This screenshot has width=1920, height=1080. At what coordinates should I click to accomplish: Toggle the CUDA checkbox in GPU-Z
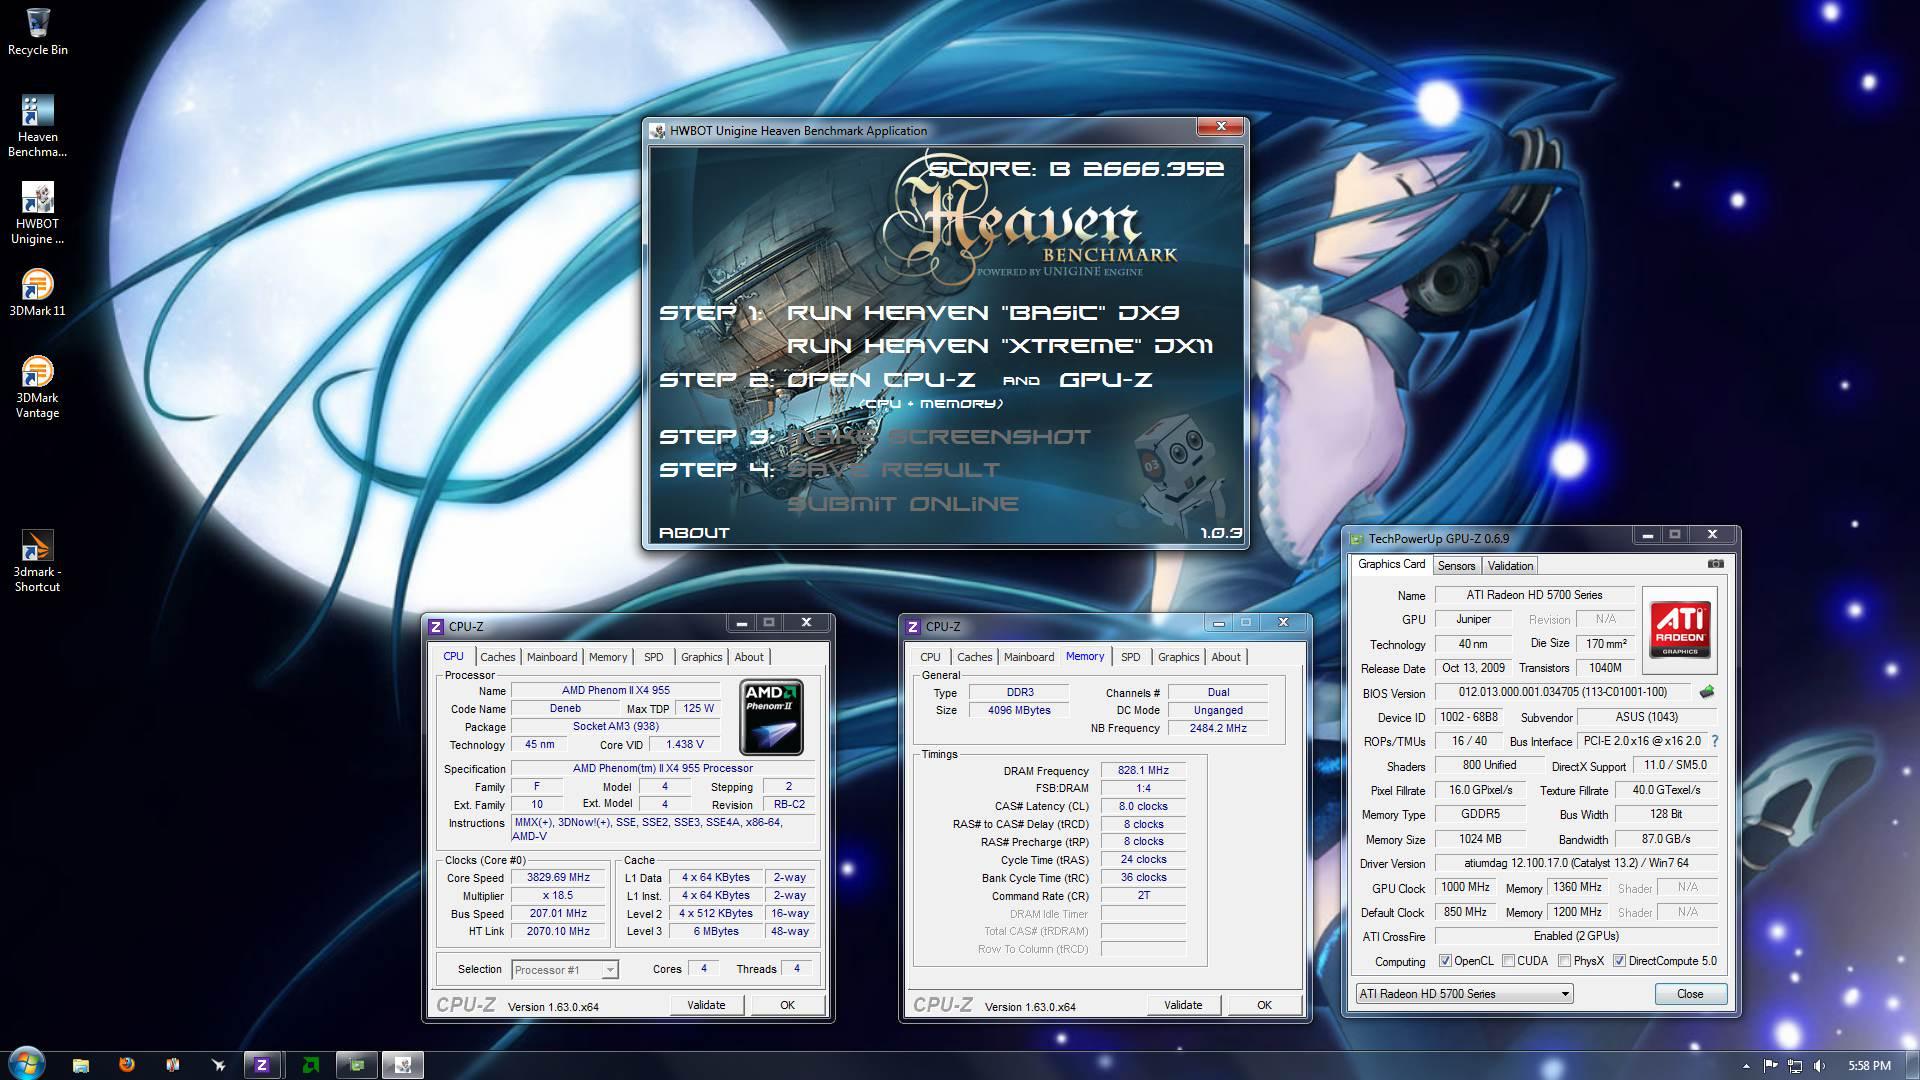pyautogui.click(x=1508, y=961)
